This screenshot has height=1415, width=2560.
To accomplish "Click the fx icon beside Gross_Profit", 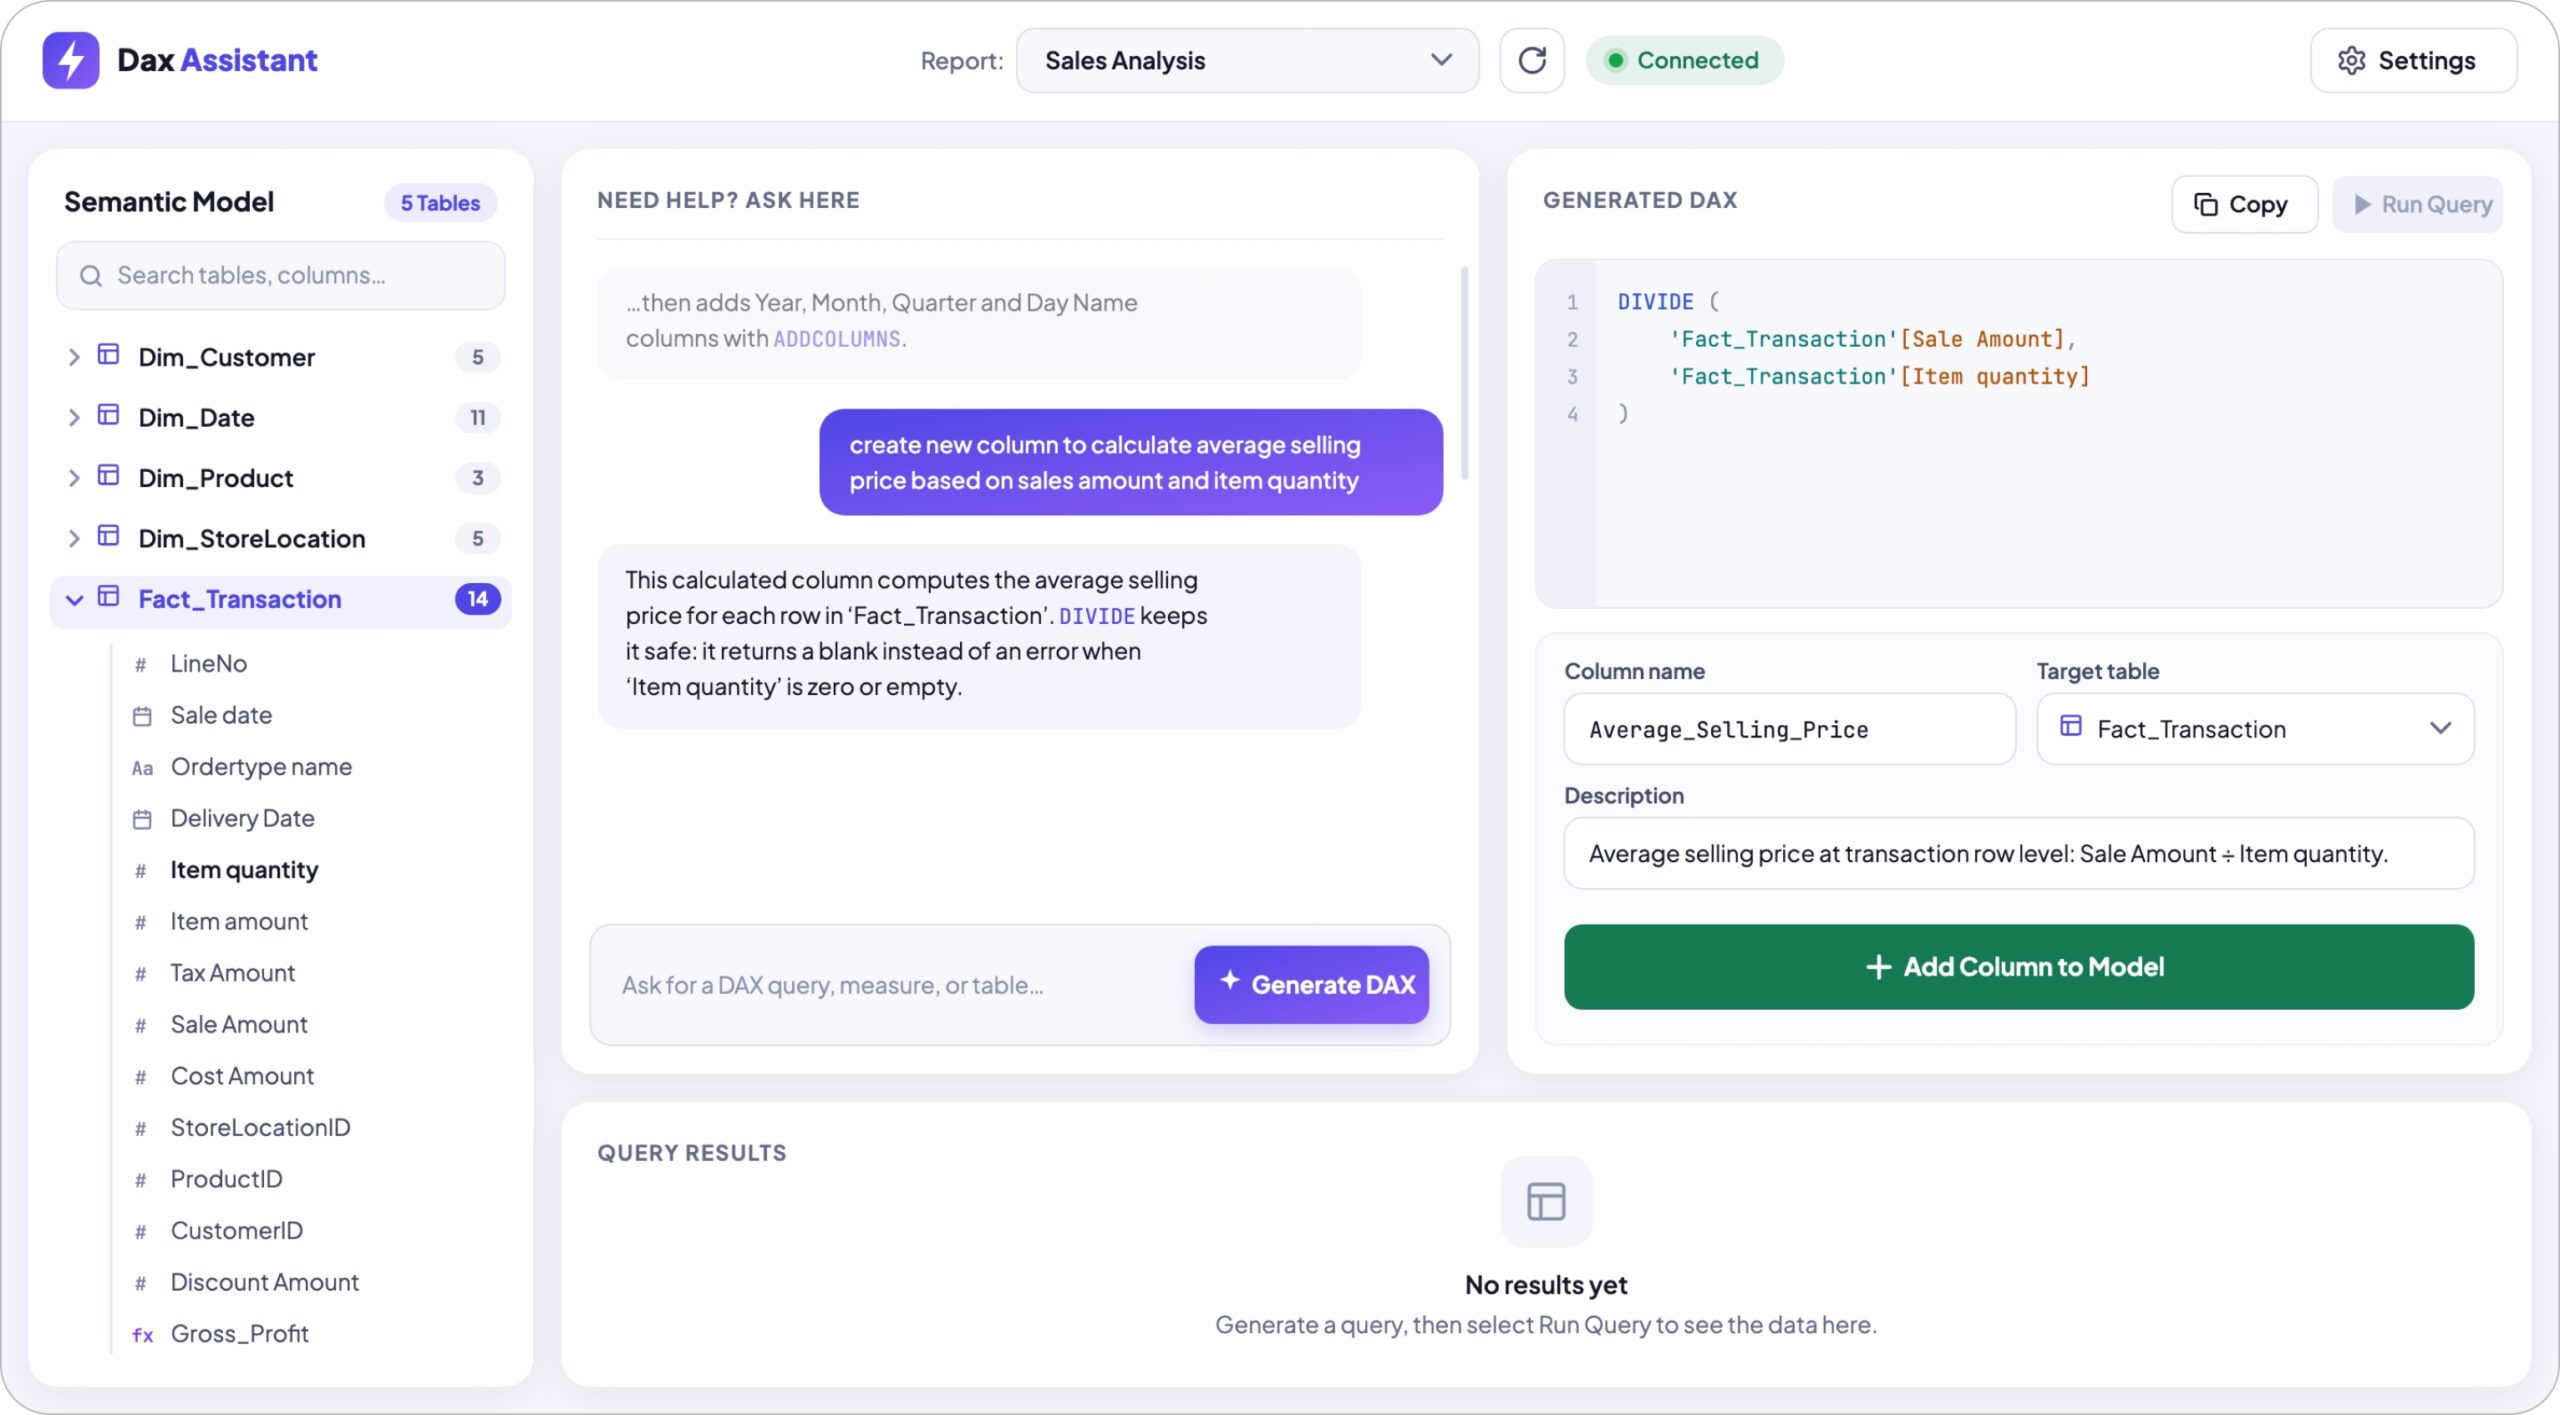I will [x=143, y=1334].
